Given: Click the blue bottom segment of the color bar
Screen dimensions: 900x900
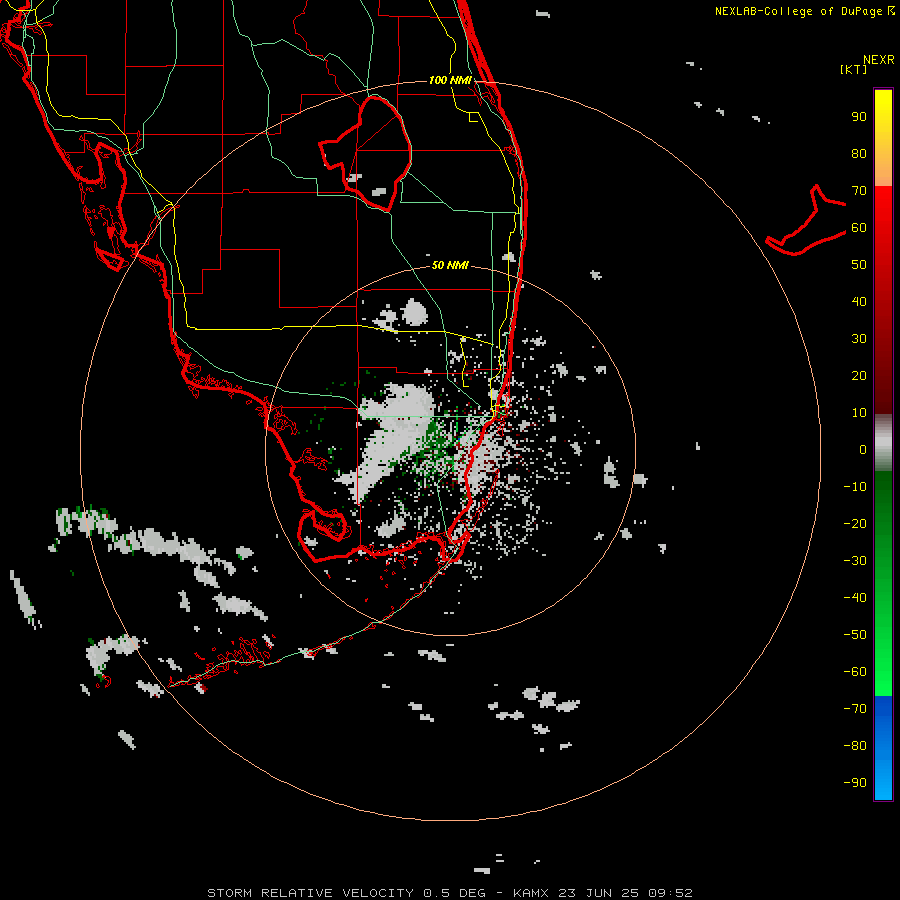Looking at the screenshot, I should 883,748.
